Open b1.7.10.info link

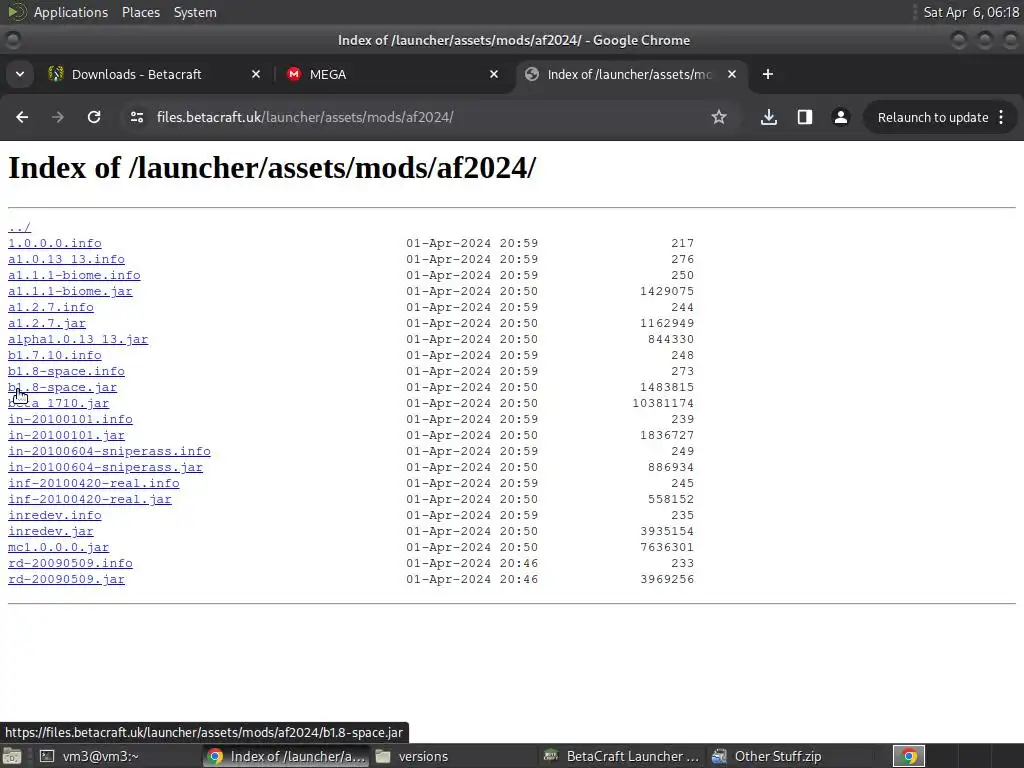(x=55, y=355)
